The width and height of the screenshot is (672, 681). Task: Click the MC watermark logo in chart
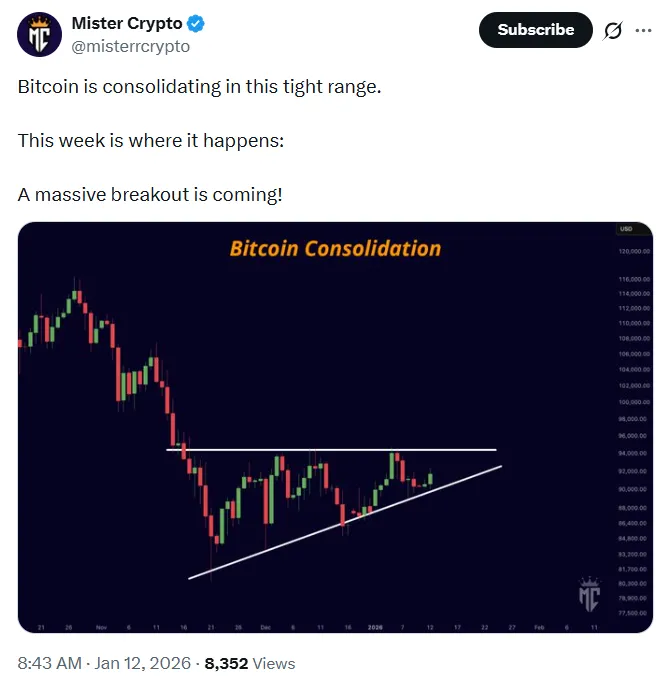pos(589,593)
